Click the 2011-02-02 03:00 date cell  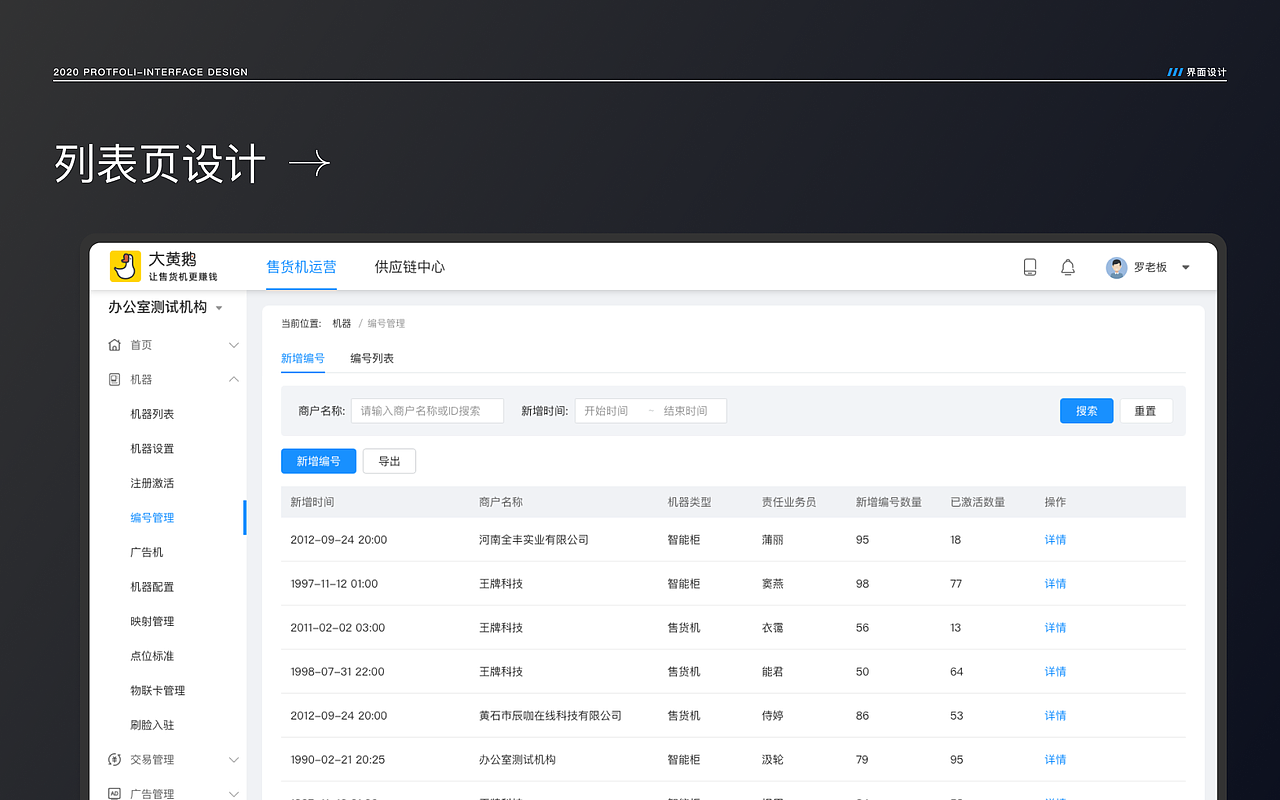coord(338,628)
